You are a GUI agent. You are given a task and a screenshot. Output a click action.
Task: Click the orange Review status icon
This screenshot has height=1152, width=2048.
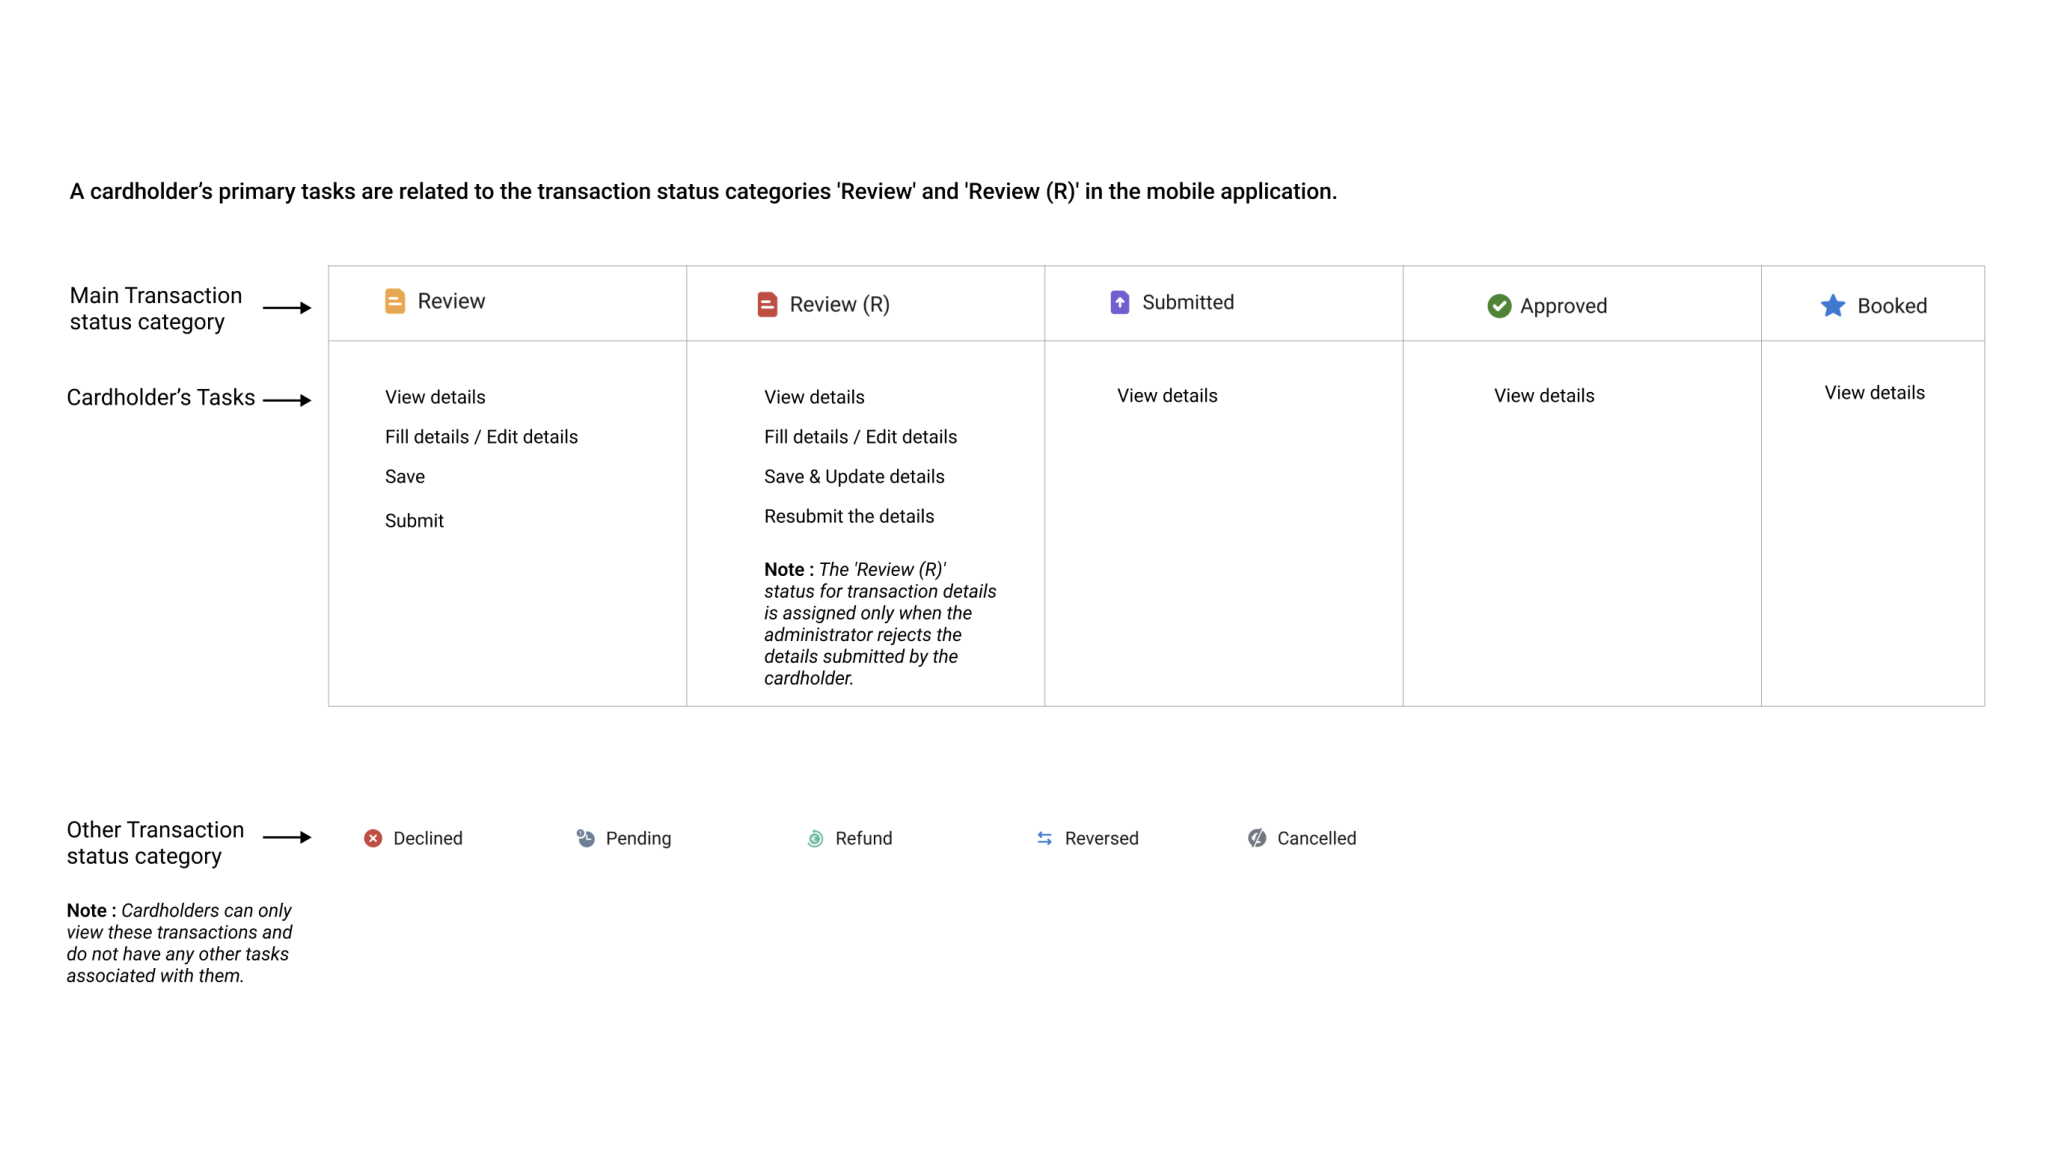point(395,301)
